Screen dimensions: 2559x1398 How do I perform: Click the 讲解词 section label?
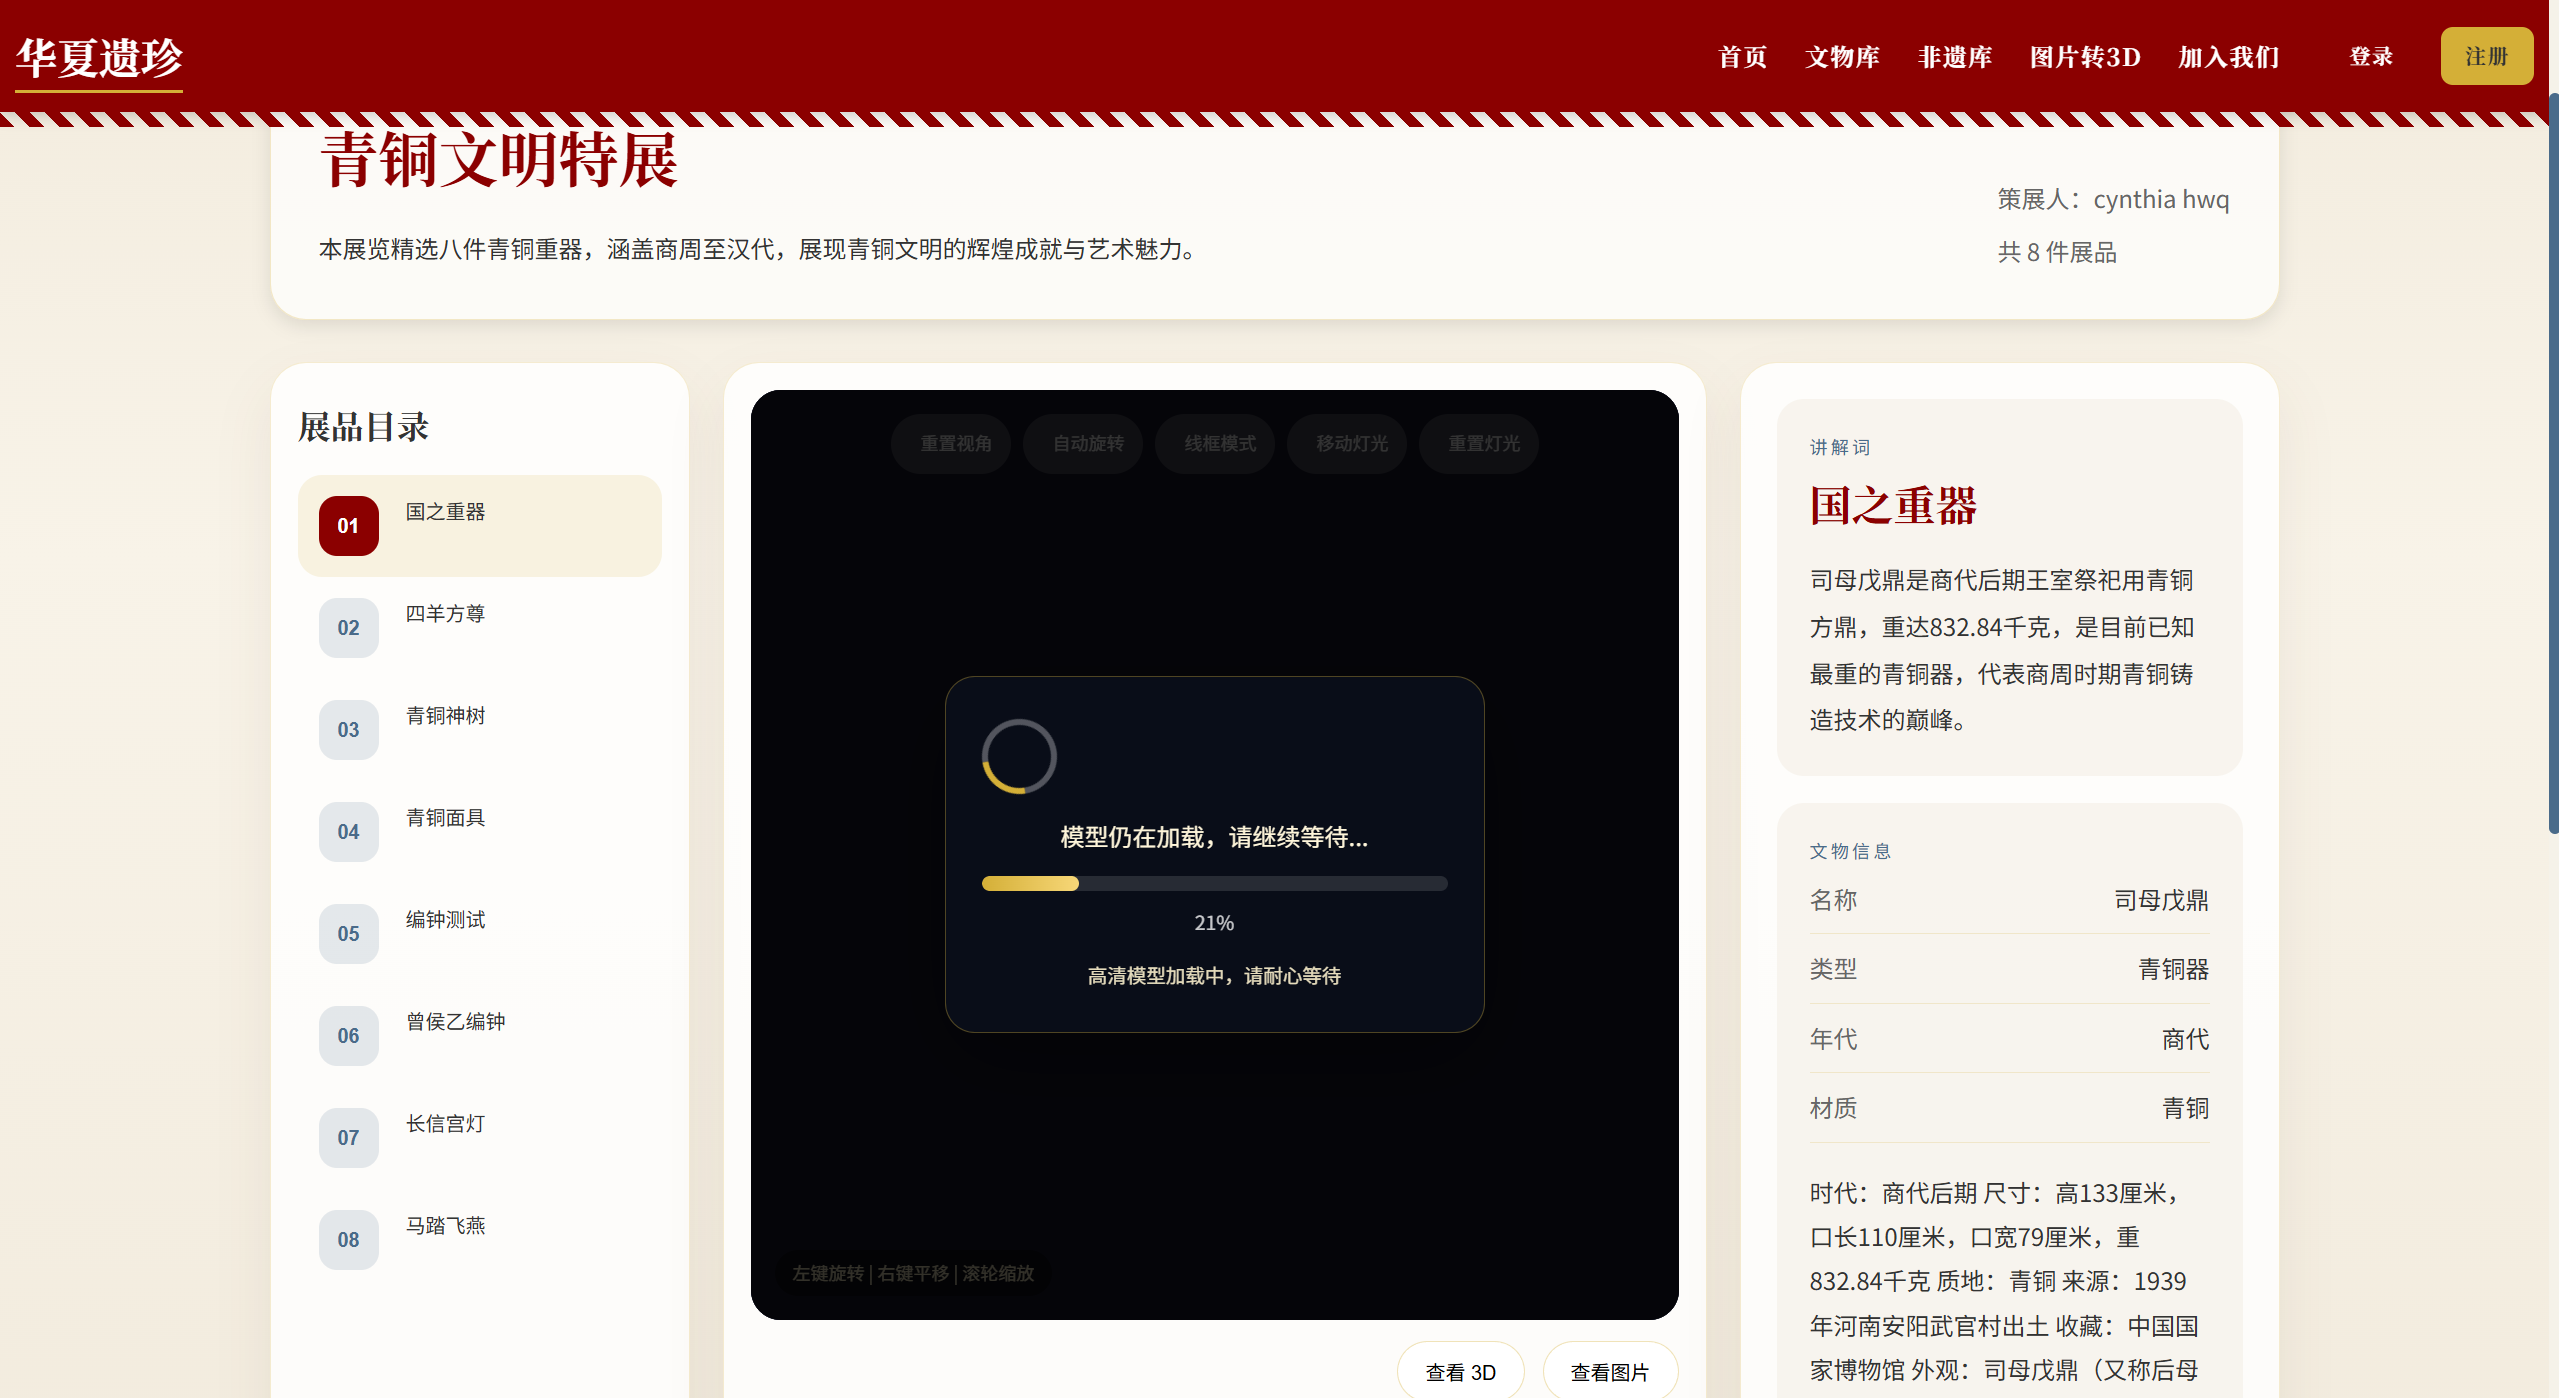pyautogui.click(x=1840, y=447)
